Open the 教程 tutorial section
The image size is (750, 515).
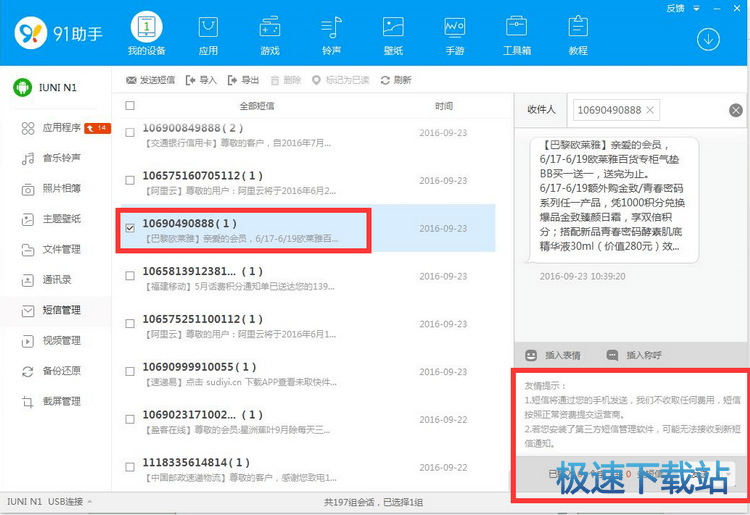(x=578, y=35)
